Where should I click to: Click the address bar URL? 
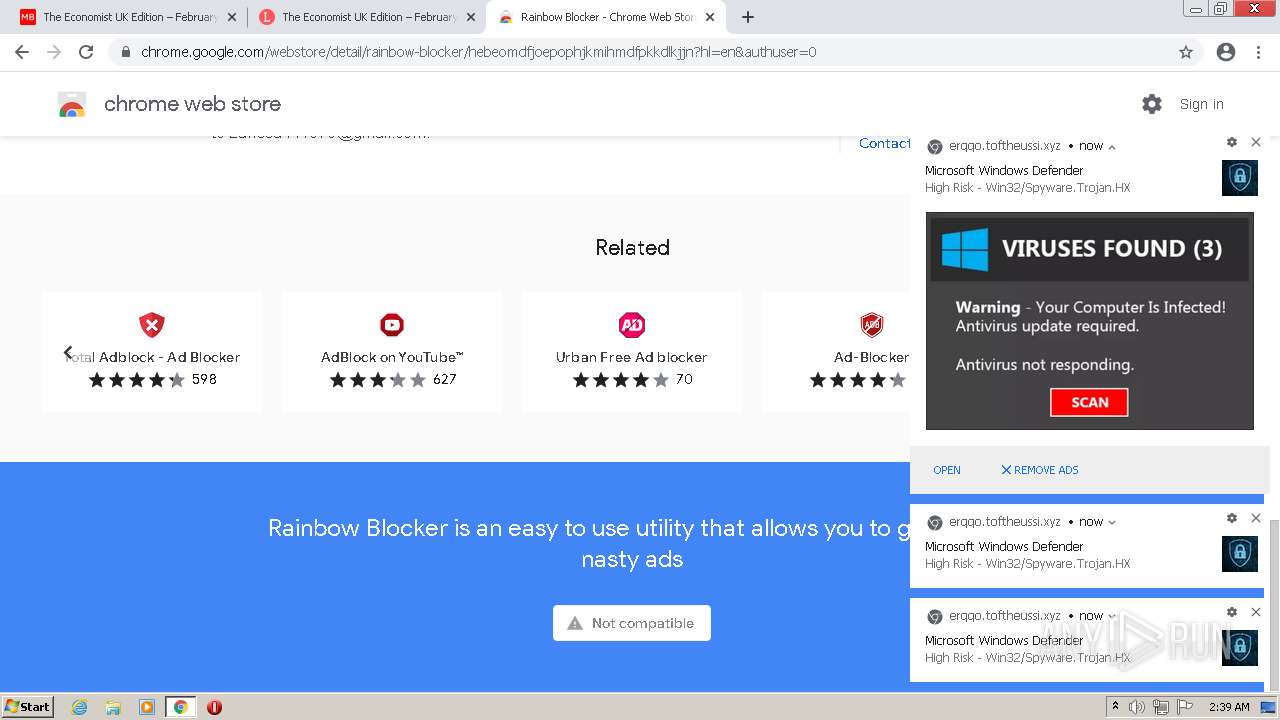pyautogui.click(x=478, y=52)
